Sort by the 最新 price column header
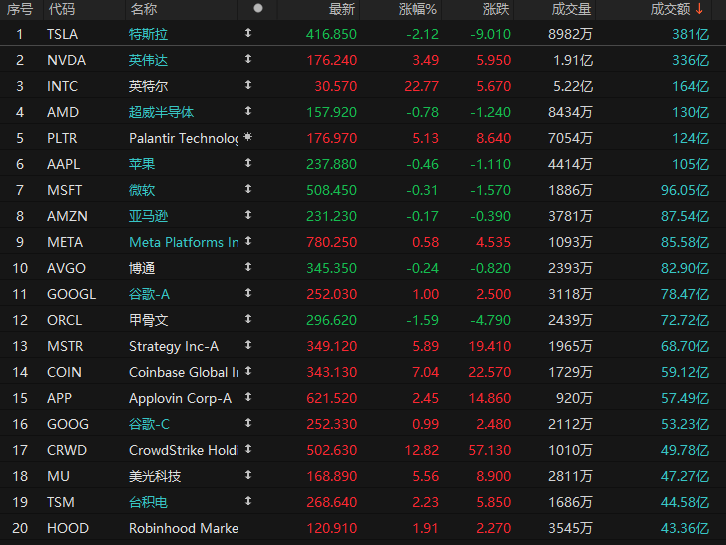Screen dimensions: 726x545 pyautogui.click(x=342, y=9)
